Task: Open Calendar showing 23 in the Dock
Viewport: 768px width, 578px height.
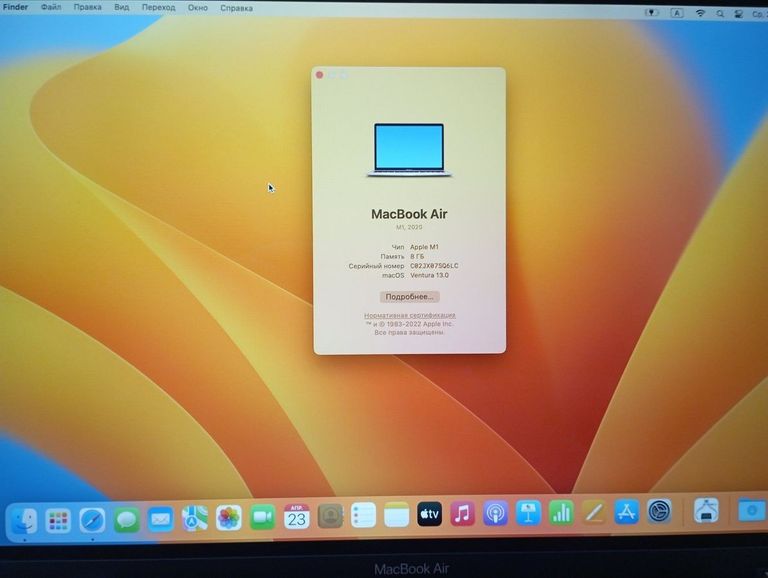Action: (x=296, y=517)
